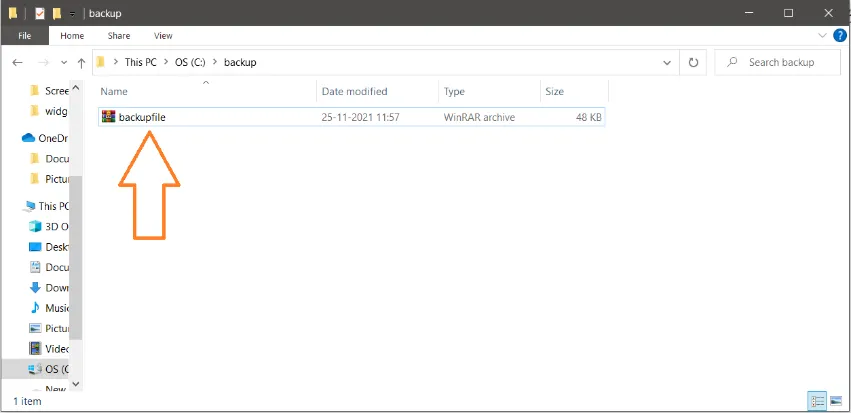
Task: Expand the ribbon with the chevron
Action: tap(822, 36)
